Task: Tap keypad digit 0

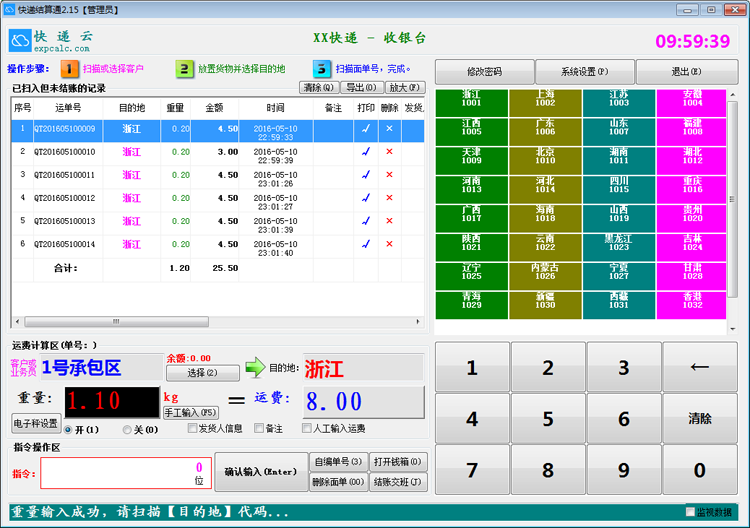Action: click(699, 470)
